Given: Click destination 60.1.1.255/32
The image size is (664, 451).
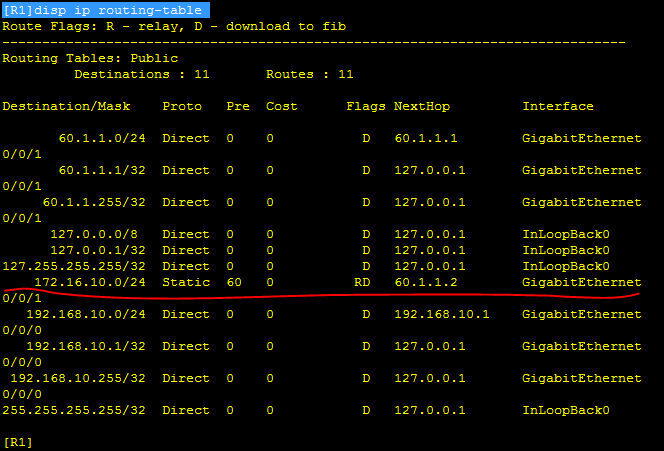Looking at the screenshot, I should [x=94, y=202].
